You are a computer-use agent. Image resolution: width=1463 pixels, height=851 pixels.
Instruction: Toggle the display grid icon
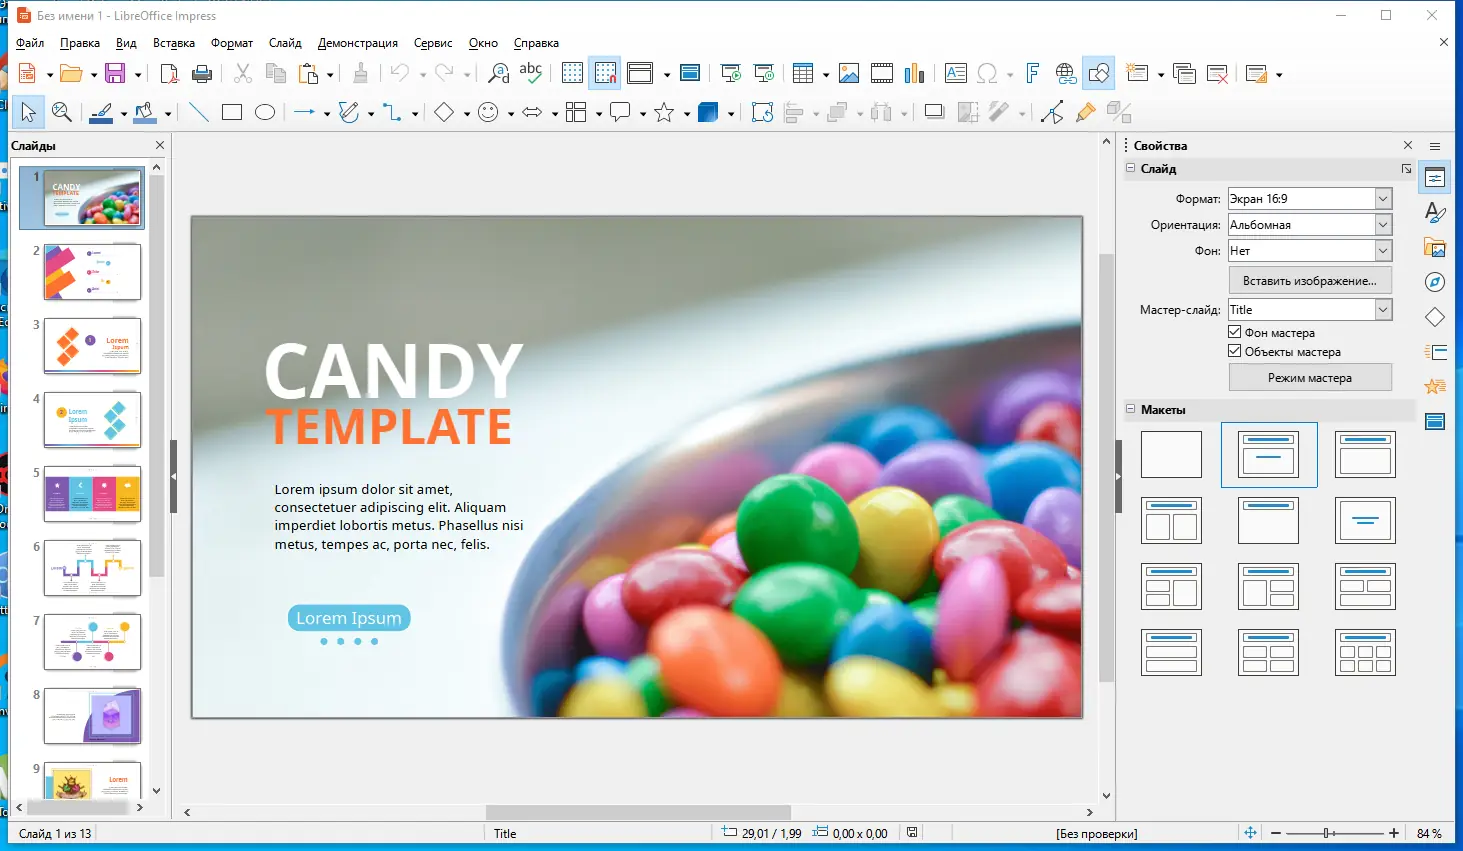click(x=572, y=73)
